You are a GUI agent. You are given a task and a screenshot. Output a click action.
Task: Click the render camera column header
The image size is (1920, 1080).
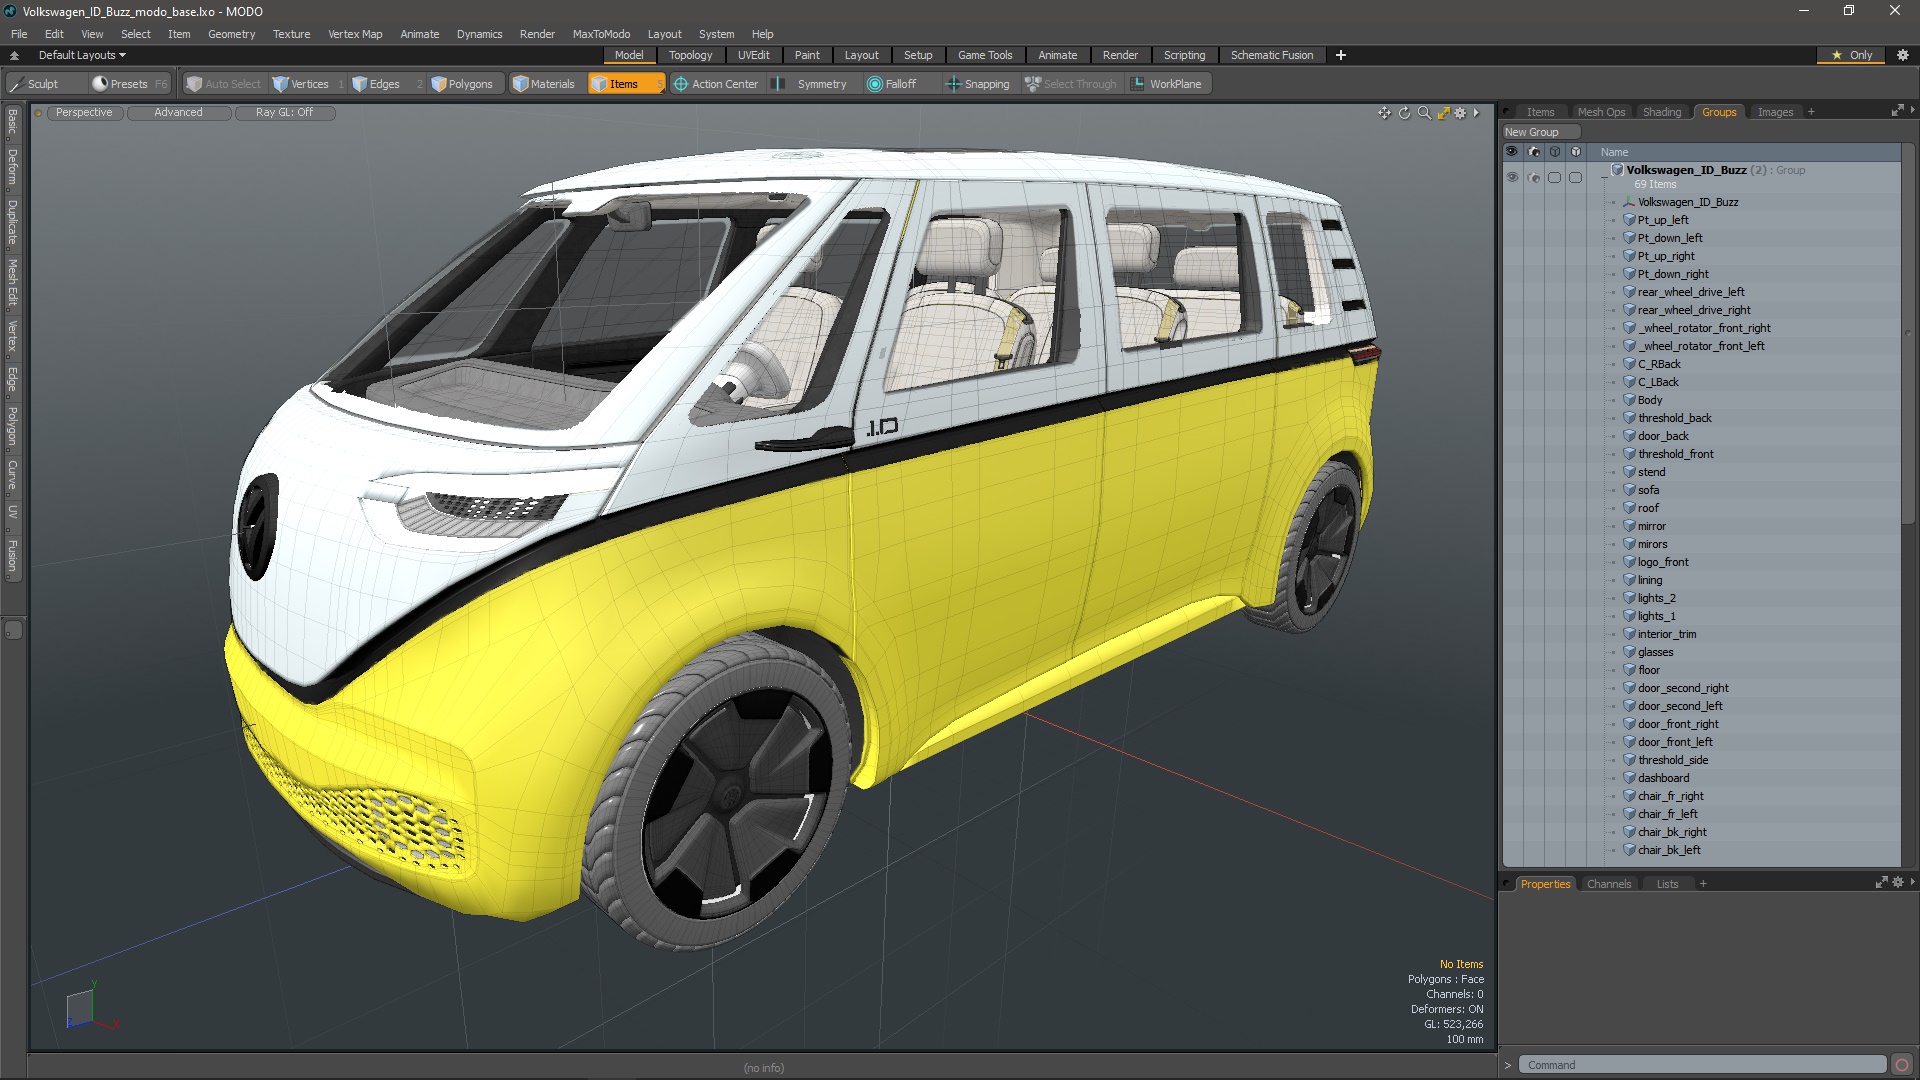pyautogui.click(x=1534, y=152)
